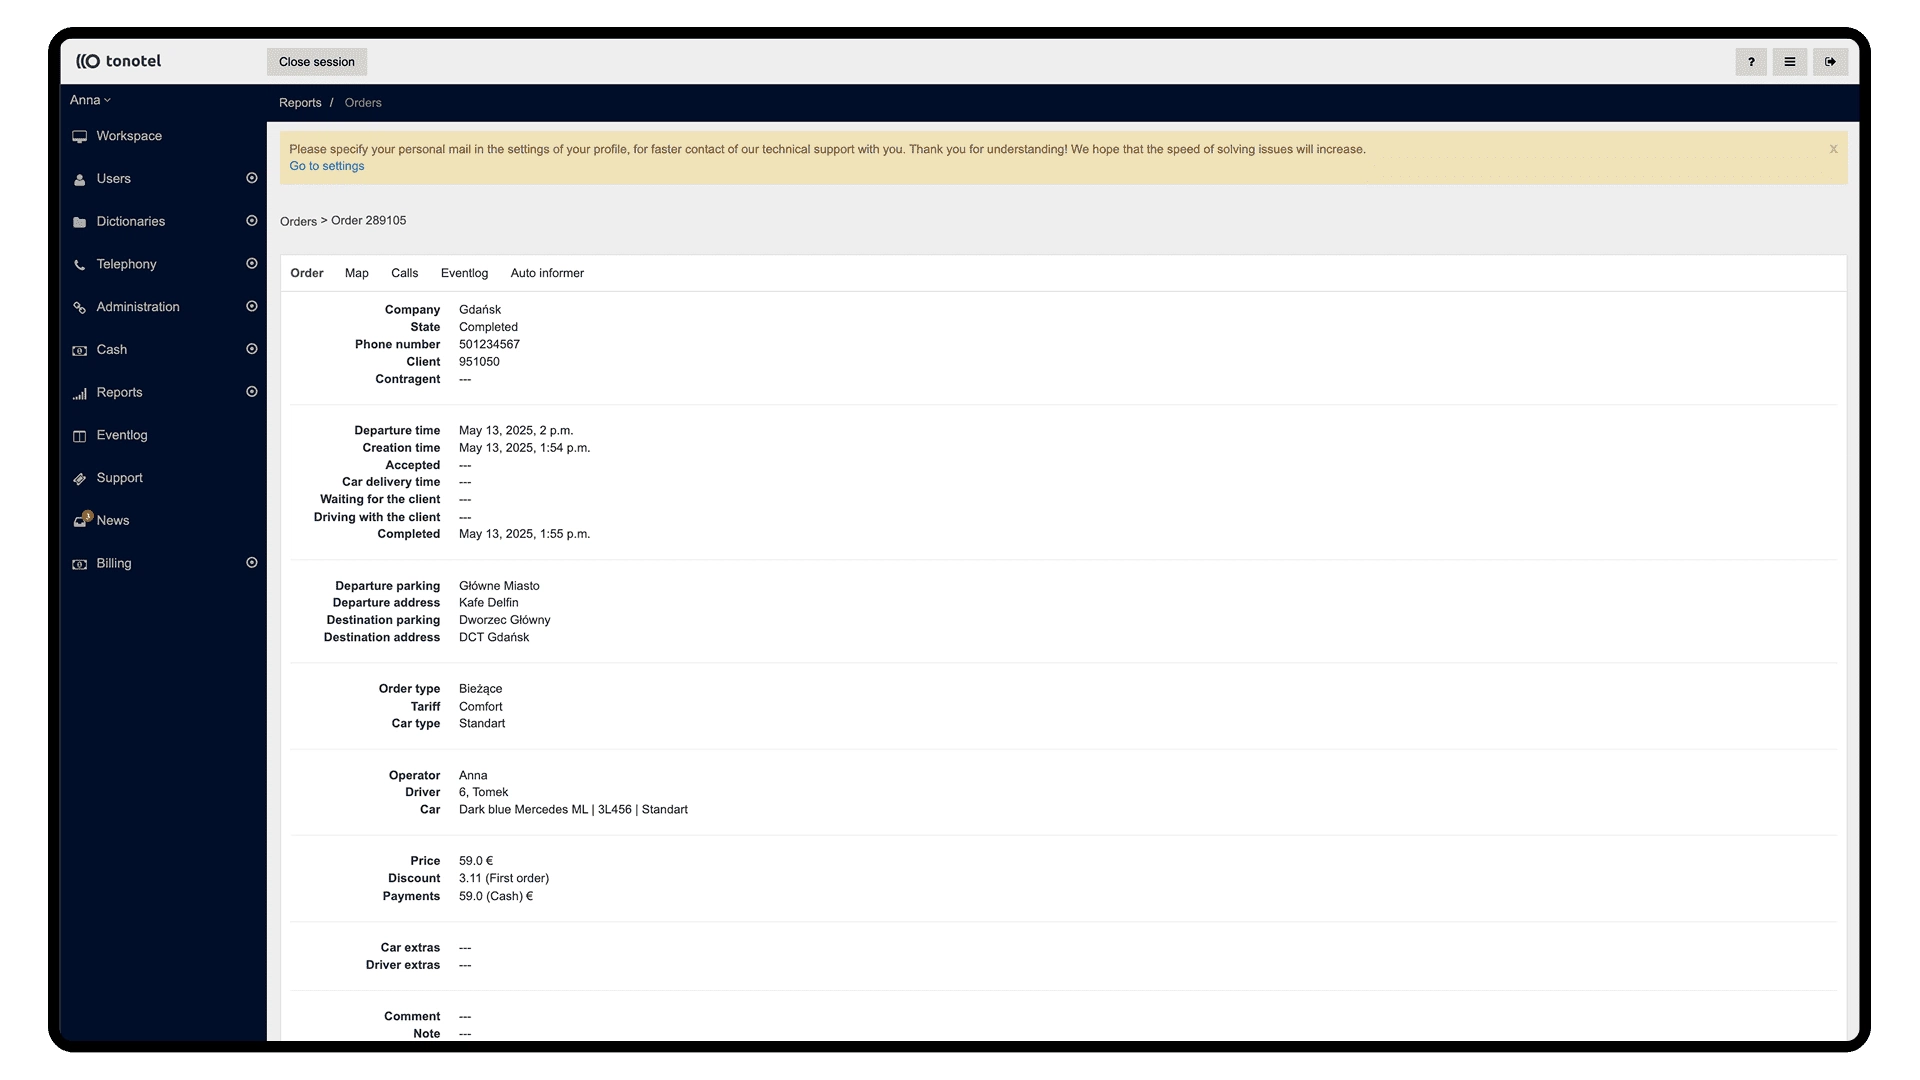Click the Telephony phone icon
Image resolution: width=1920 pixels, height=1080 pixels.
coord(80,265)
